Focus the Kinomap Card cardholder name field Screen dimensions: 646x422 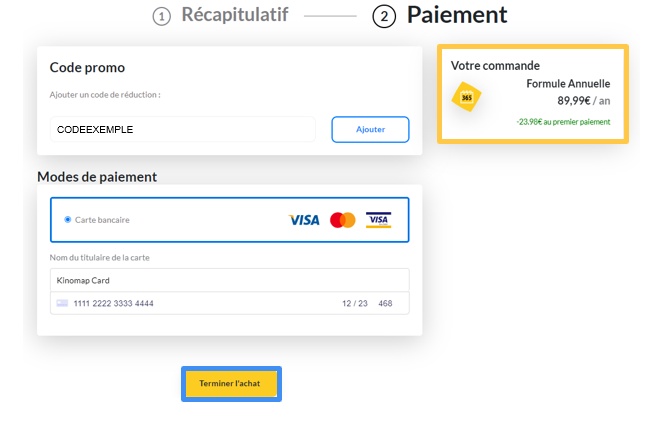(229, 280)
